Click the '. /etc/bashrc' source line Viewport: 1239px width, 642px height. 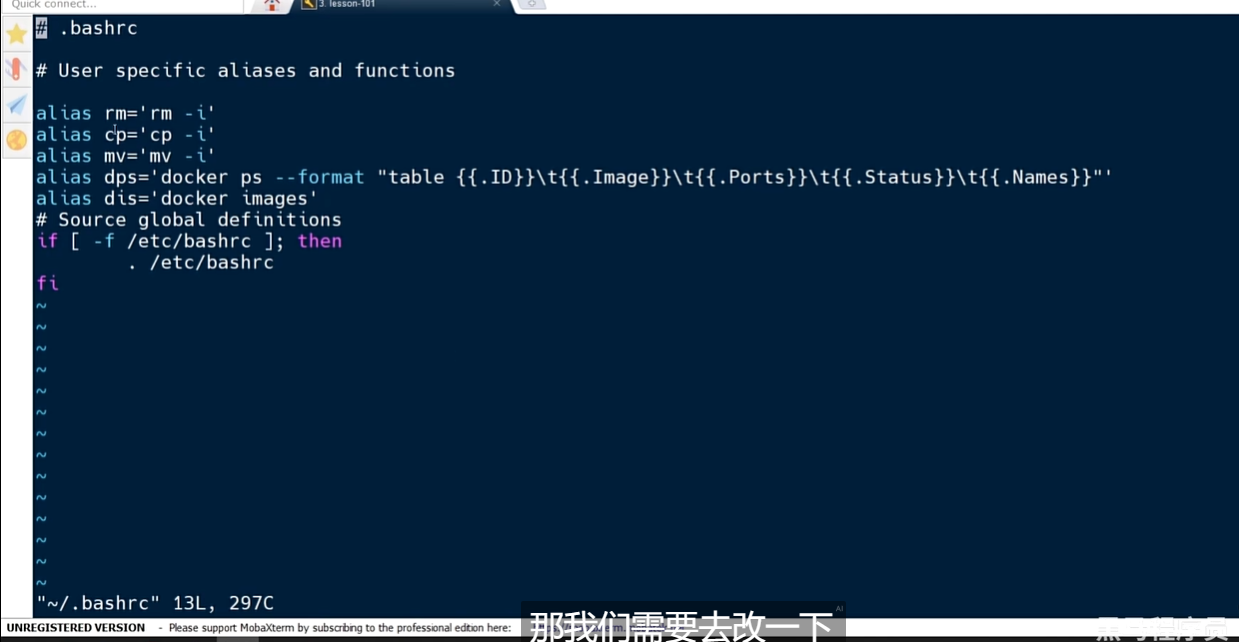click(200, 263)
